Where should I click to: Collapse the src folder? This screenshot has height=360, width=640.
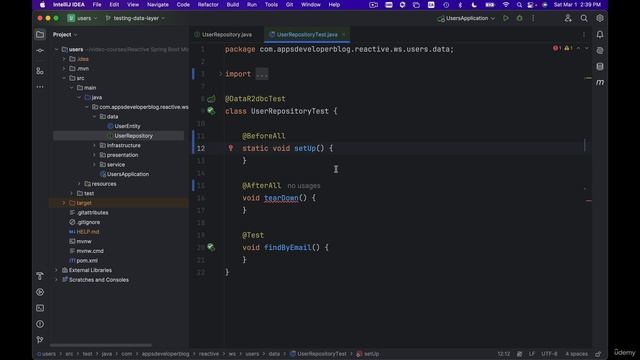coord(64,78)
